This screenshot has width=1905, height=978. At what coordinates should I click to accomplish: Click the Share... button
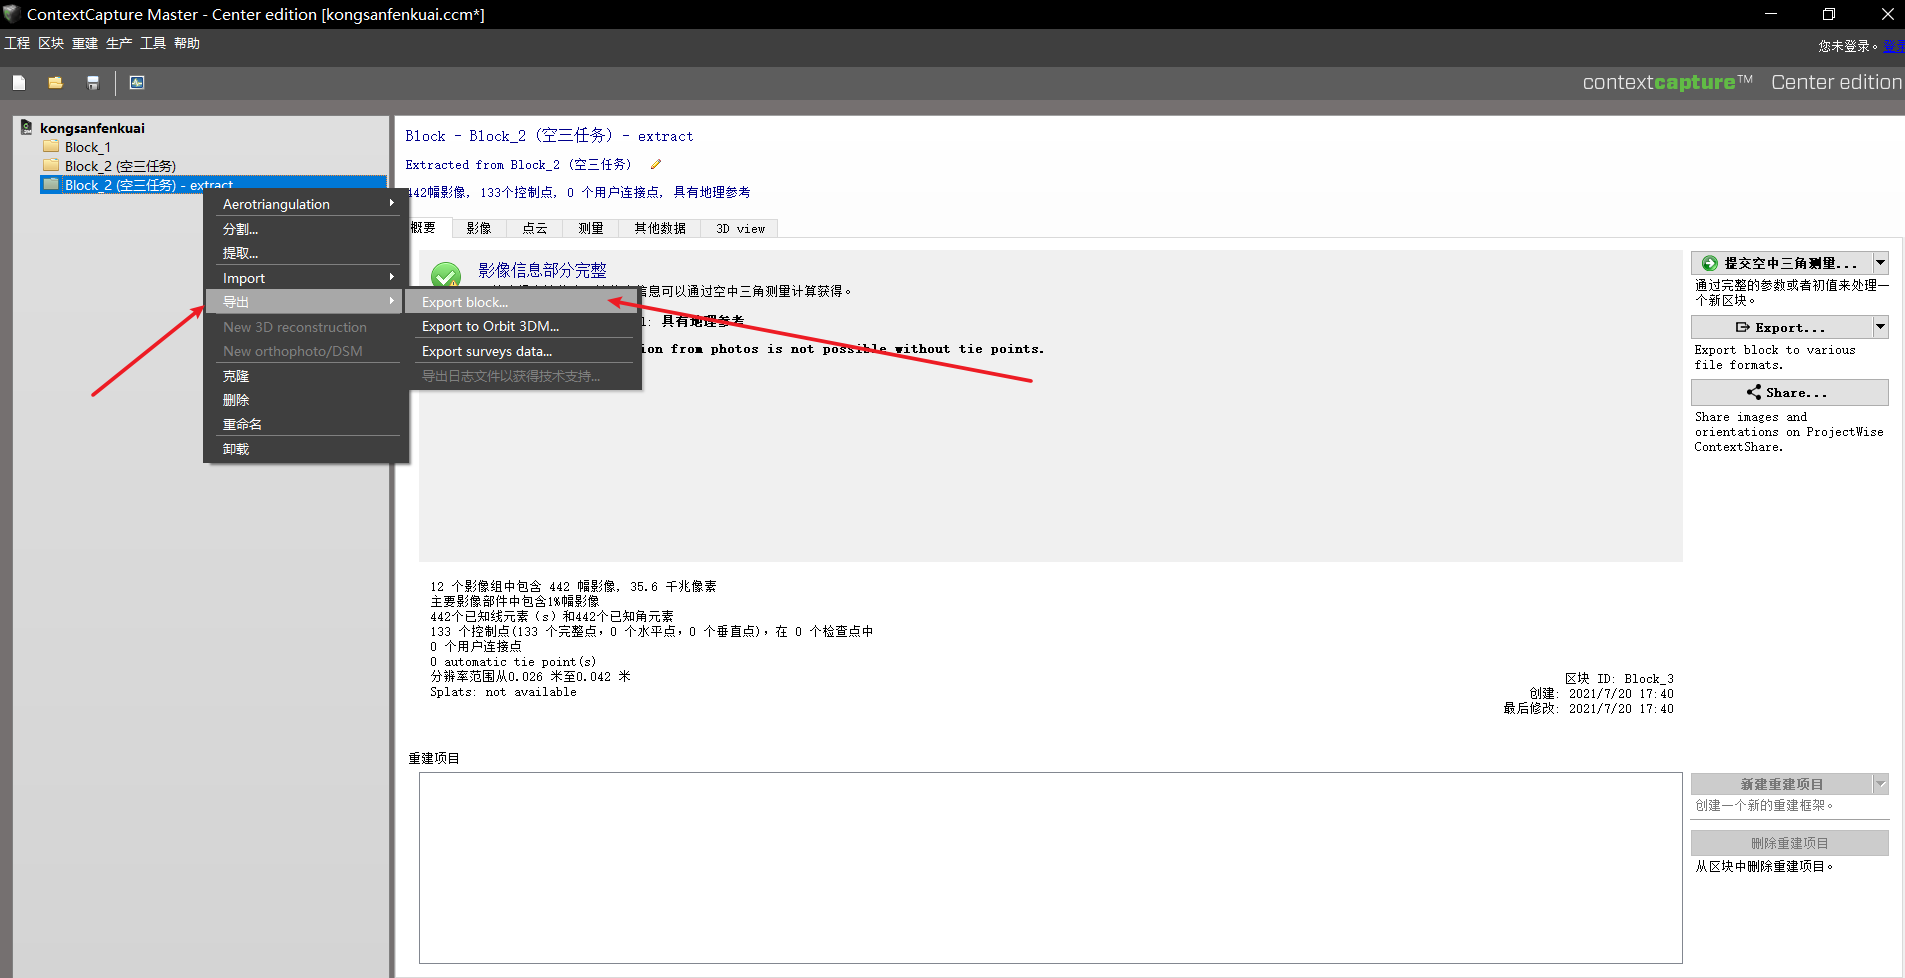click(1790, 392)
